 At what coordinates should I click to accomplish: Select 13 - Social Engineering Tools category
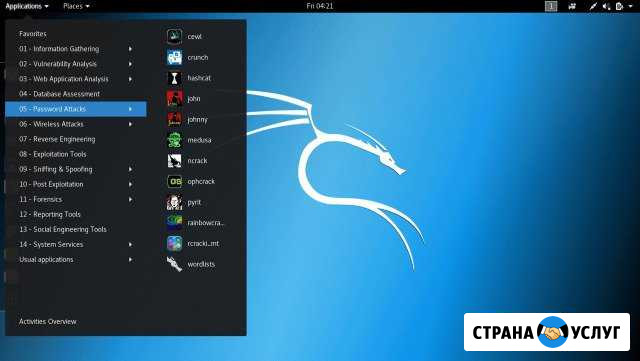pos(76,229)
